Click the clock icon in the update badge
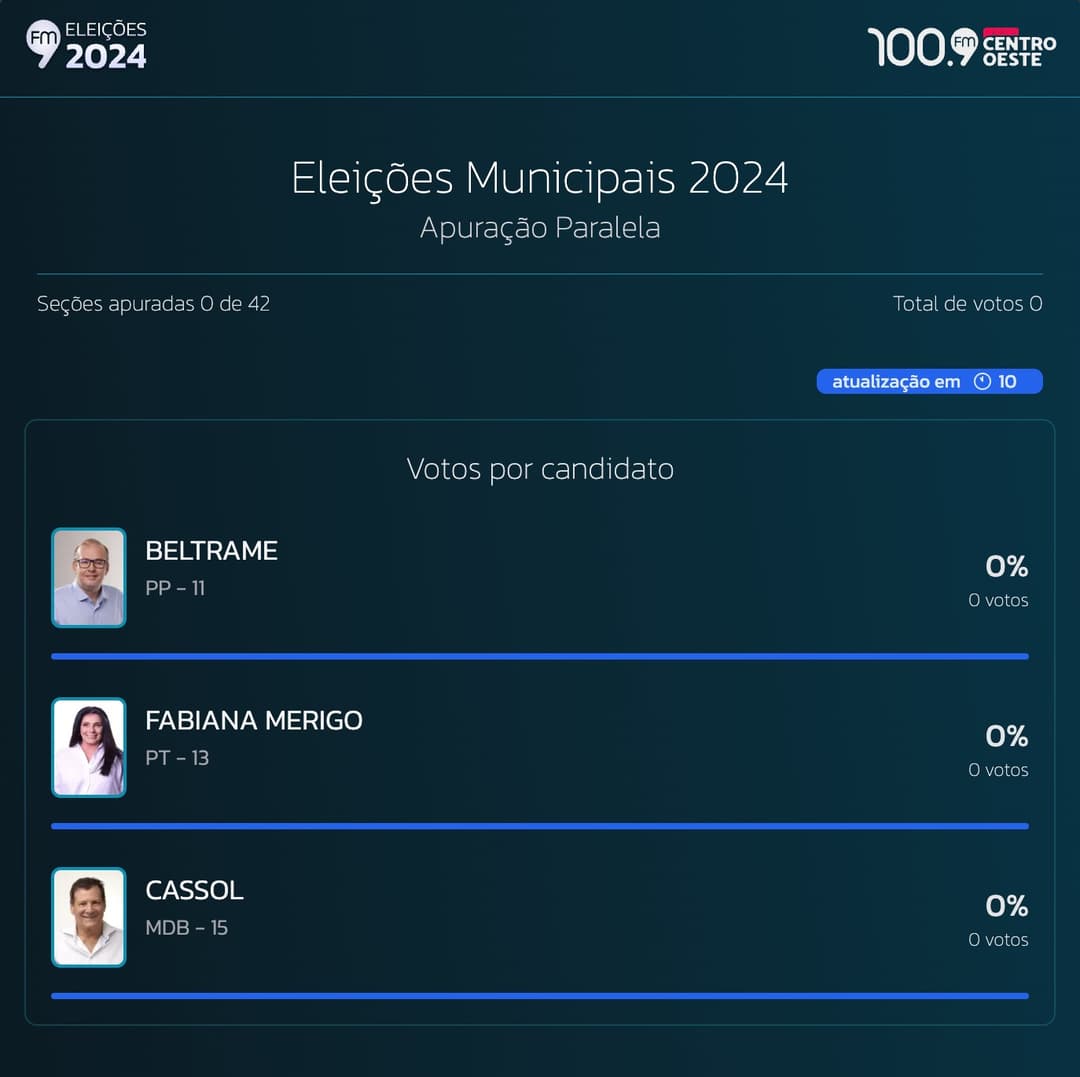The width and height of the screenshot is (1080, 1077). point(983,381)
